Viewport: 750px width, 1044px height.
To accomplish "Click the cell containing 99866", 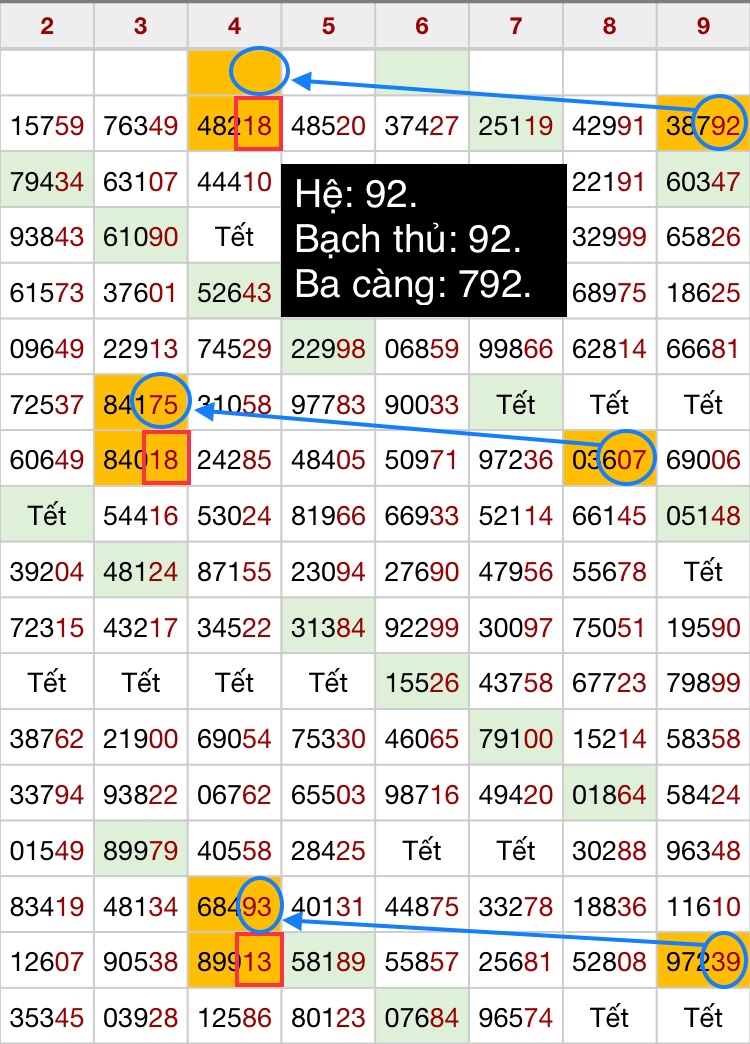I will point(516,348).
